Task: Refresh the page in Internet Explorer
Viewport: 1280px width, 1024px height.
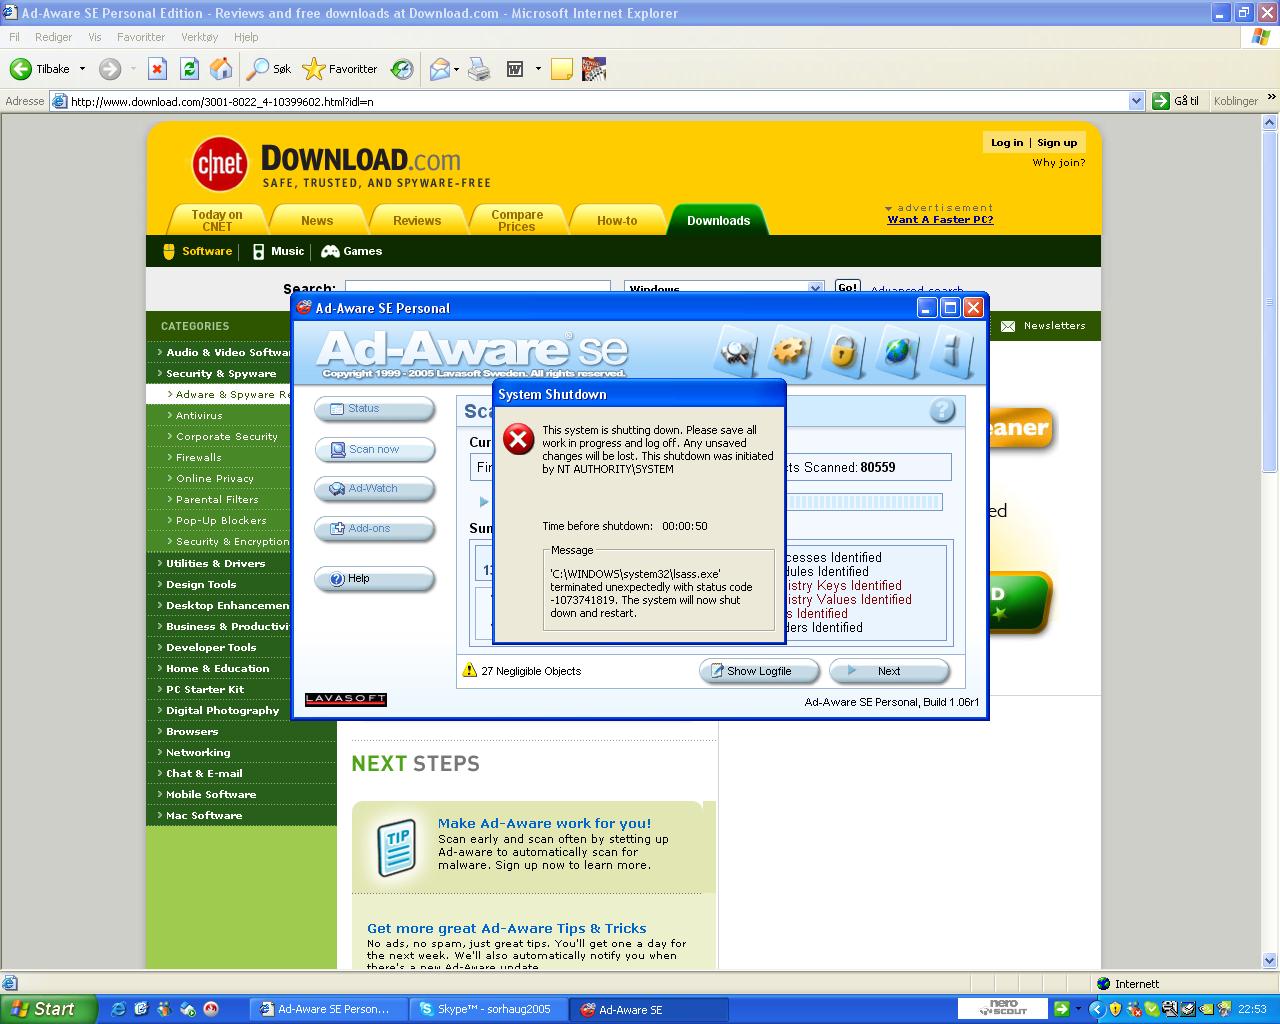Action: click(189, 69)
